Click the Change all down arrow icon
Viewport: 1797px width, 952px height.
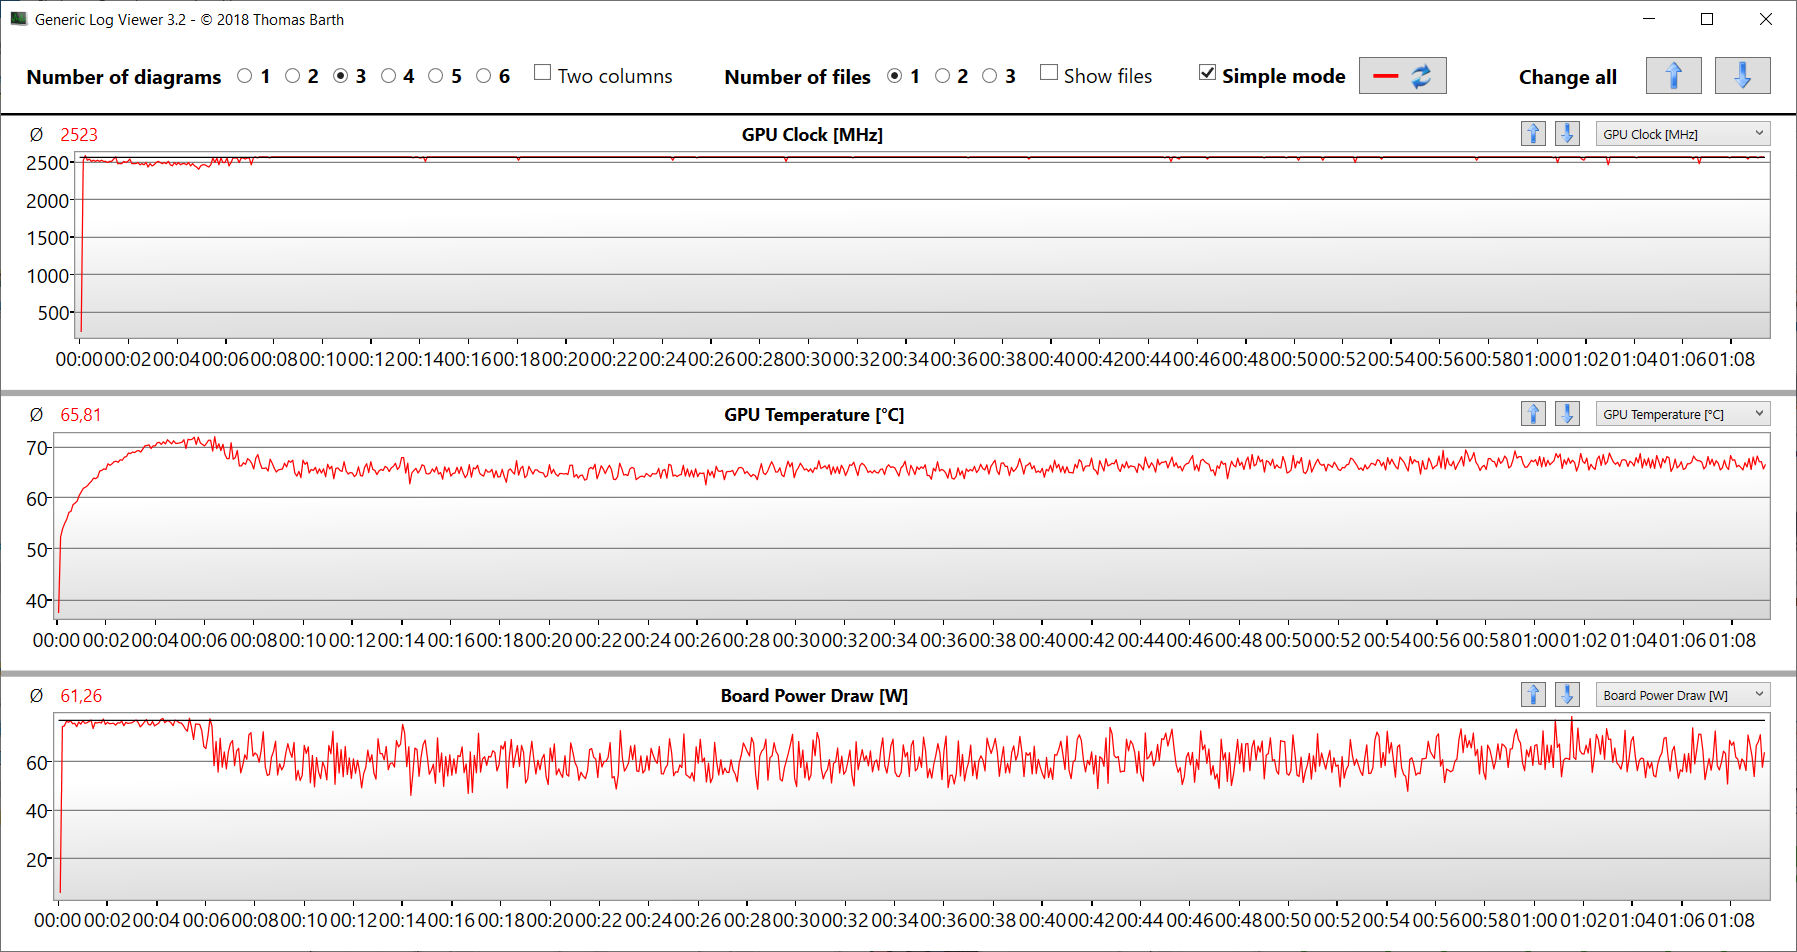point(1742,76)
